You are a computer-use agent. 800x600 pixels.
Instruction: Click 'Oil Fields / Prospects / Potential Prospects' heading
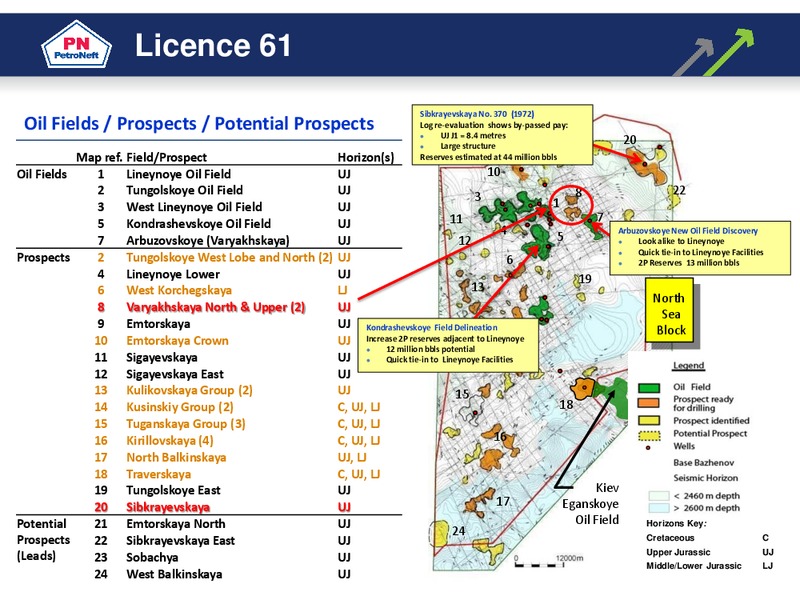click(x=199, y=123)
